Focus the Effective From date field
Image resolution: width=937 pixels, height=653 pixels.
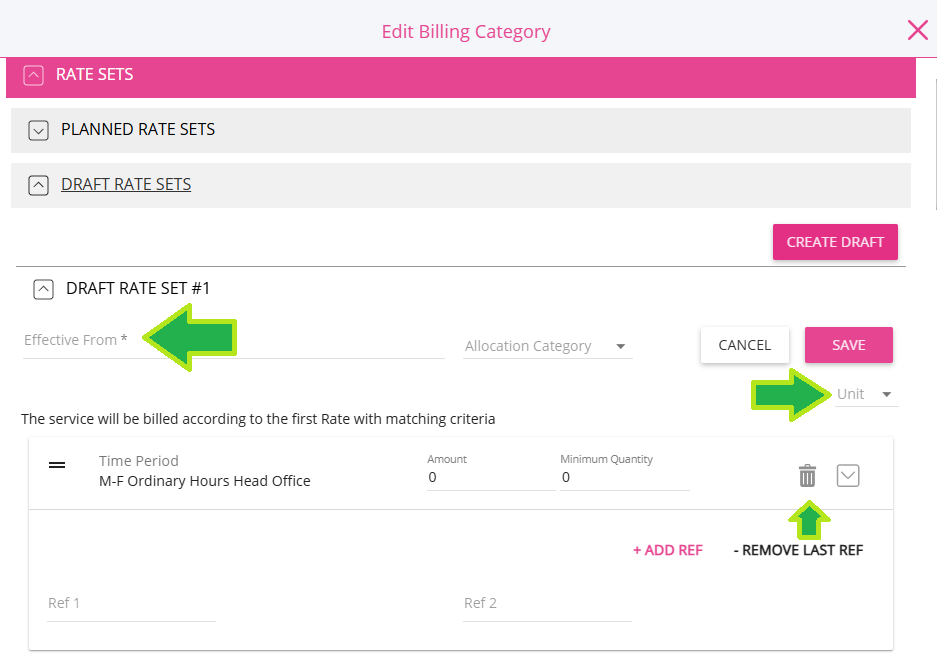click(x=233, y=342)
